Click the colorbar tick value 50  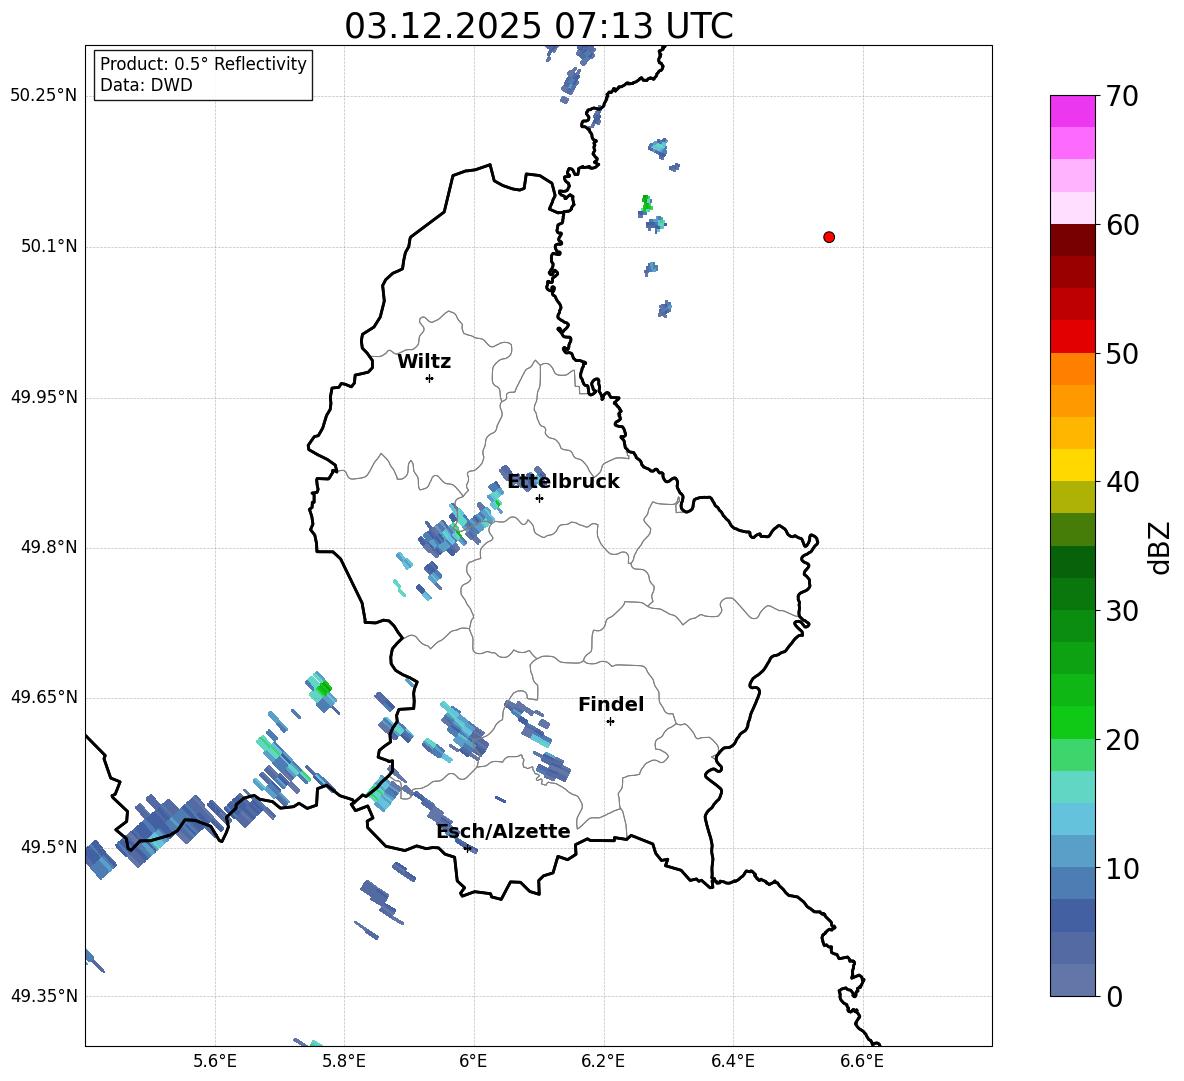pos(1122,353)
